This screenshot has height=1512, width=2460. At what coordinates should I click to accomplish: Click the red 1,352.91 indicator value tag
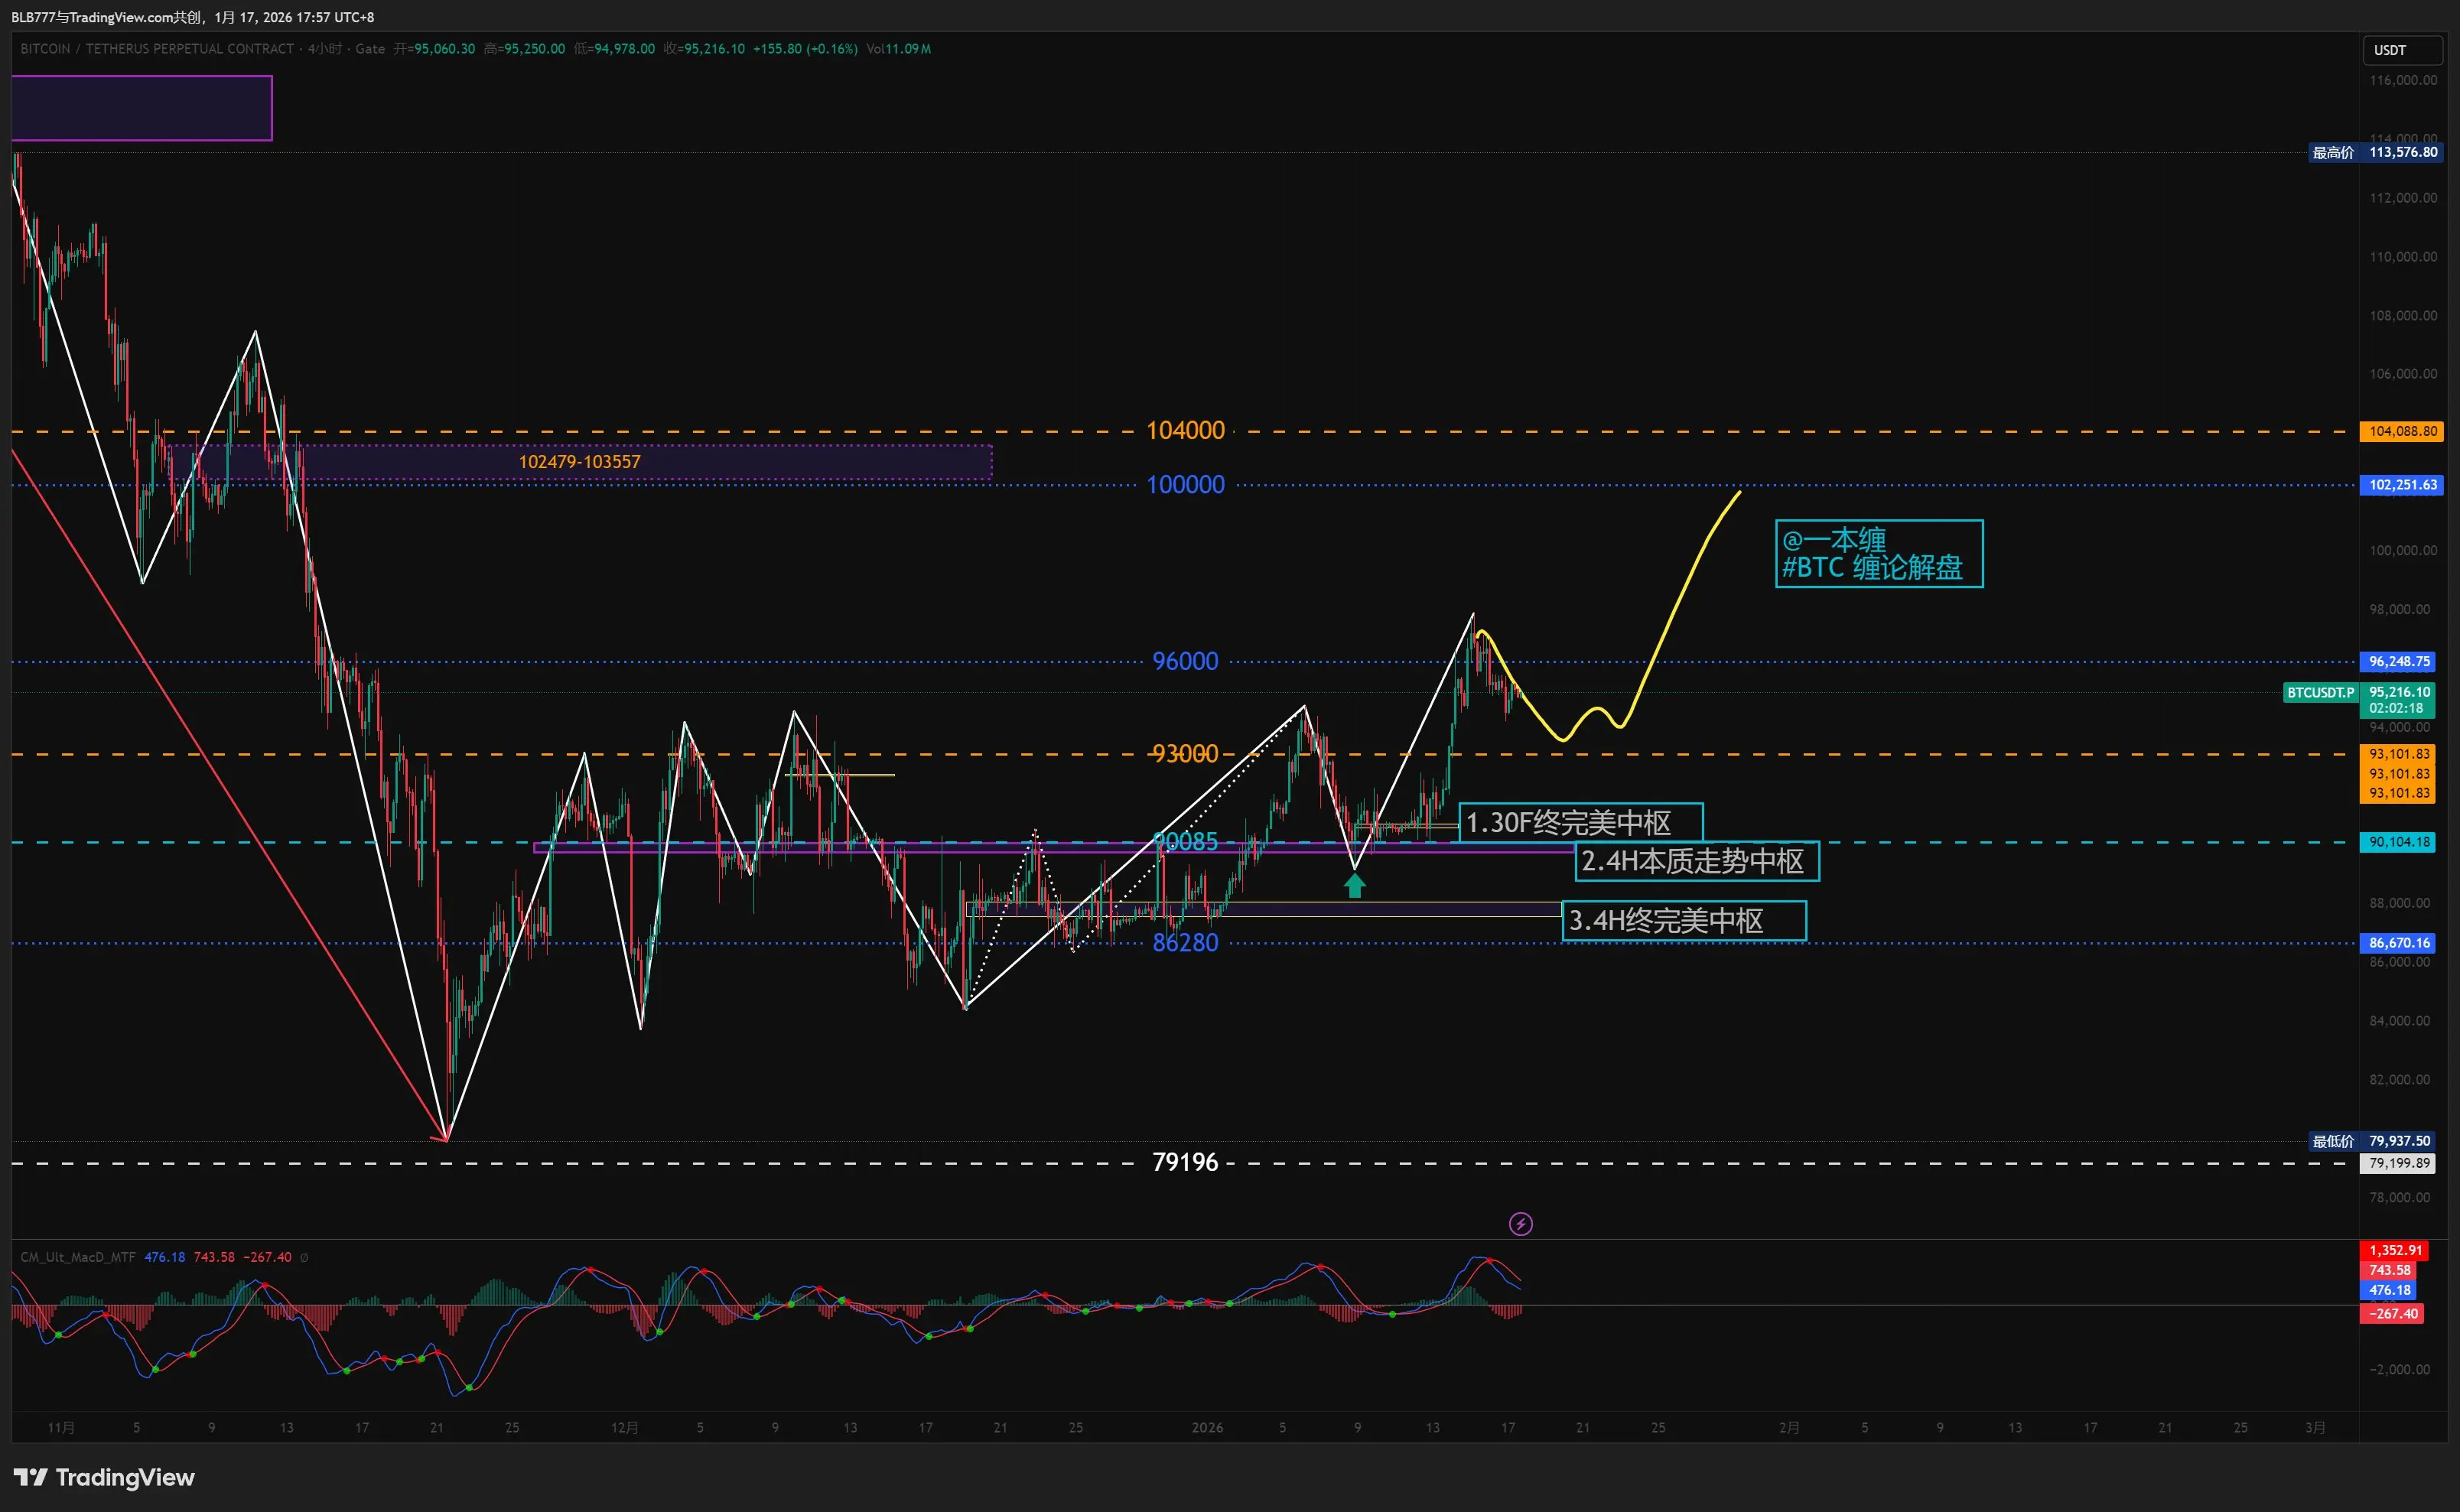(x=2394, y=1250)
